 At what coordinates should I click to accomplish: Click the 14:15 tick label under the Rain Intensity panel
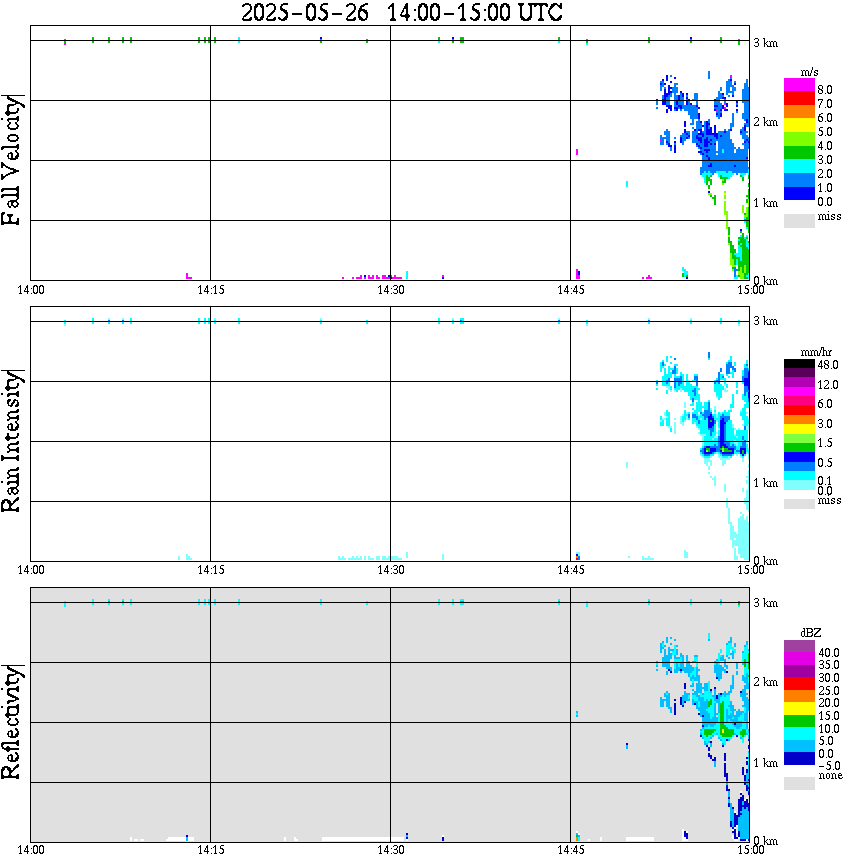[211, 570]
